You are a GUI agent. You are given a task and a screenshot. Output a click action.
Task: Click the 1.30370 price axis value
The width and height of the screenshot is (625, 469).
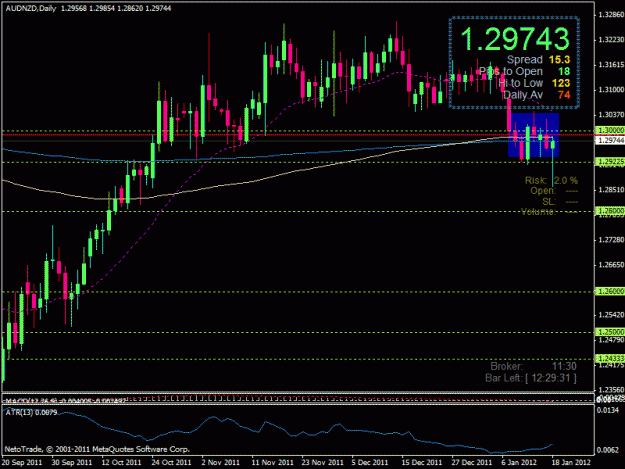(x=611, y=115)
